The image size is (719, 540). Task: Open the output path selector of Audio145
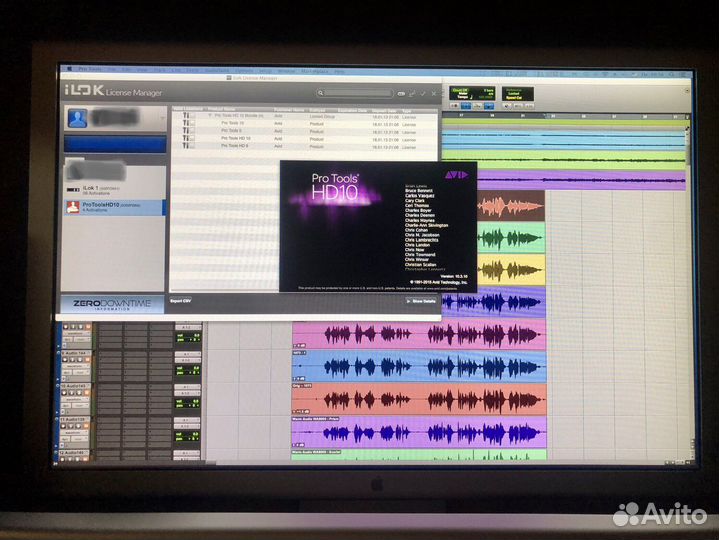point(187,393)
